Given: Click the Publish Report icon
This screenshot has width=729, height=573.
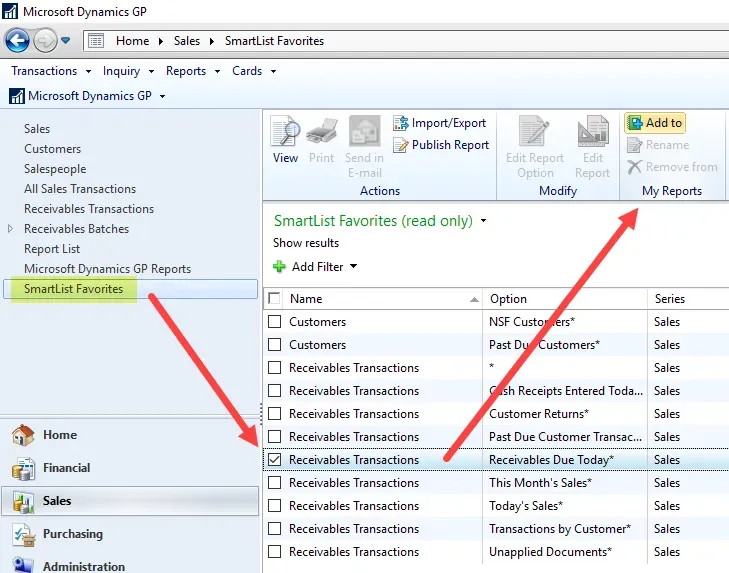Looking at the screenshot, I should [x=401, y=145].
